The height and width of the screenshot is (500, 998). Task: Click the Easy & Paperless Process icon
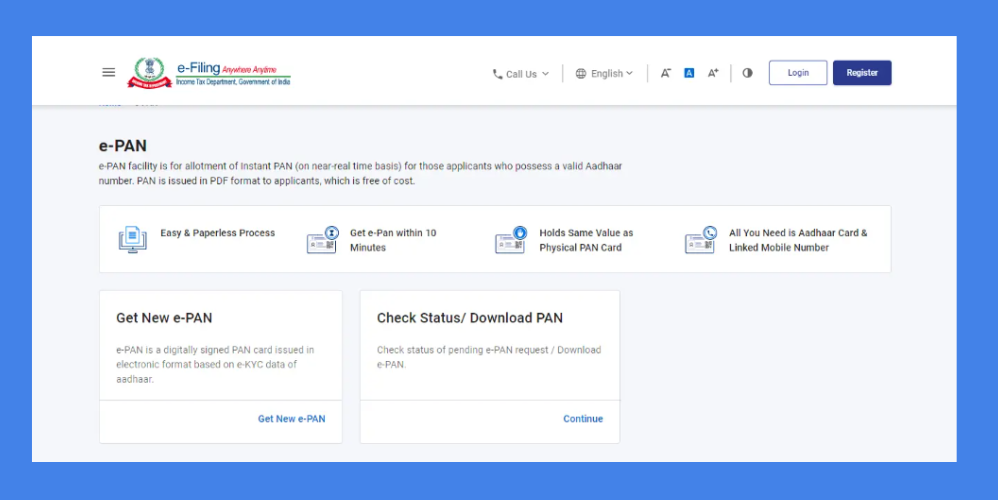point(132,240)
